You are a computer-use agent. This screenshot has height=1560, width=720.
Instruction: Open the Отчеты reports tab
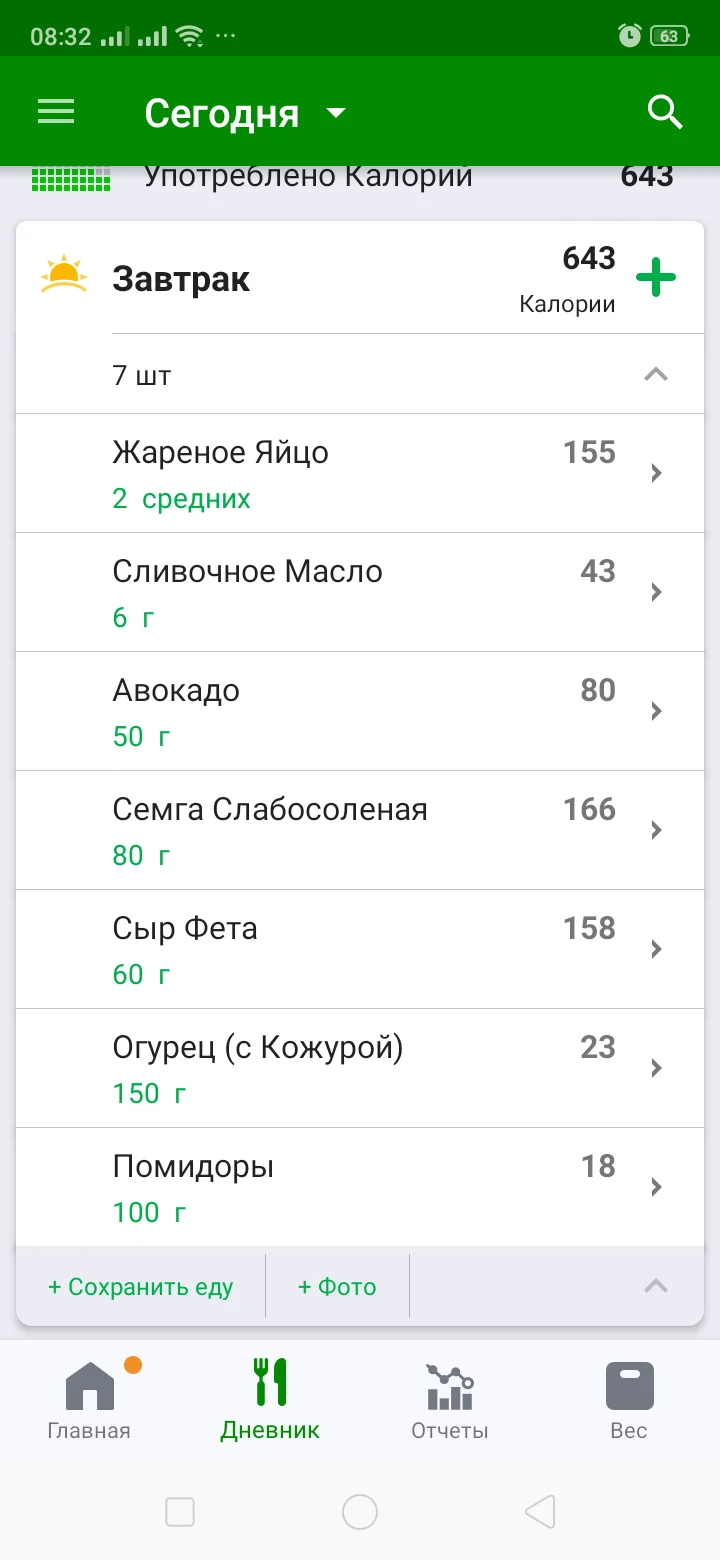tap(450, 1400)
